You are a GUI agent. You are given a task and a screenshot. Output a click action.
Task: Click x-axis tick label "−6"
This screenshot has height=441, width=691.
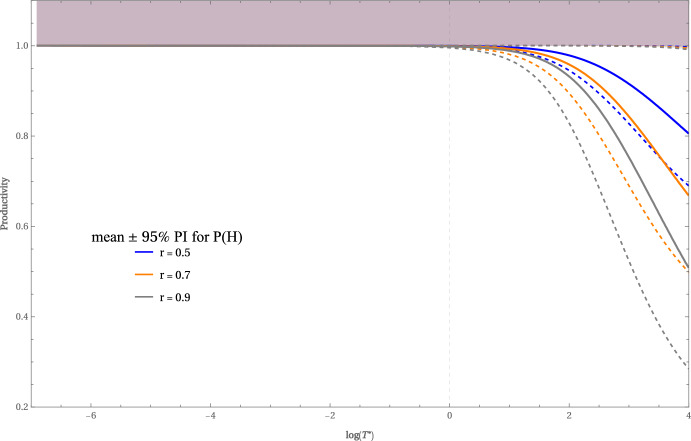tap(91, 416)
